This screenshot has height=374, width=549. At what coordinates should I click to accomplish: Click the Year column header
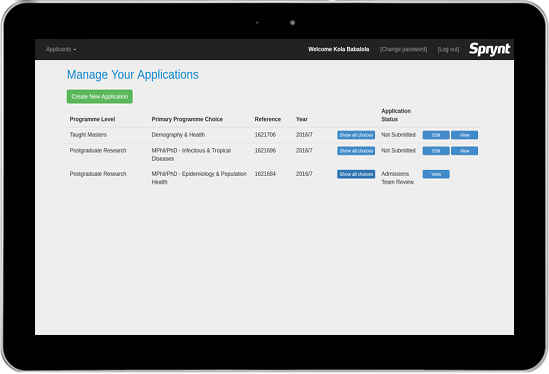[301, 119]
